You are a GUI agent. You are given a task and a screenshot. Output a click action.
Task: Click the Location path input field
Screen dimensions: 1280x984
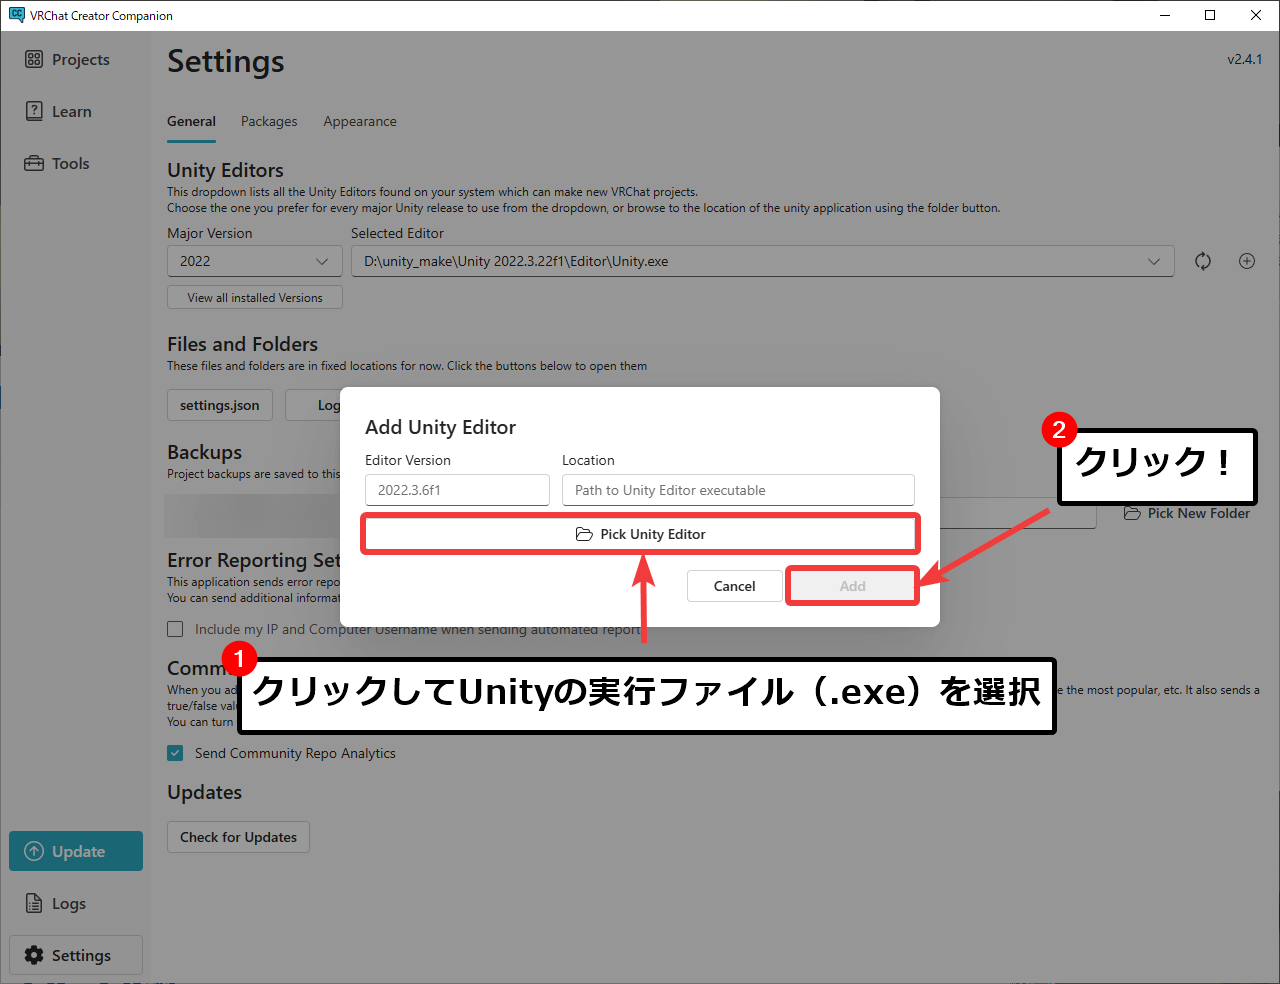(x=738, y=490)
